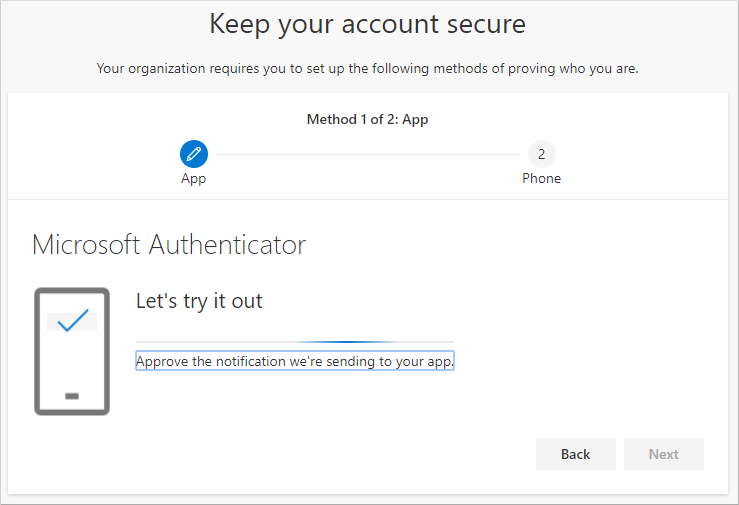
Task: Click the blue pencil App step icon
Action: tap(194, 154)
